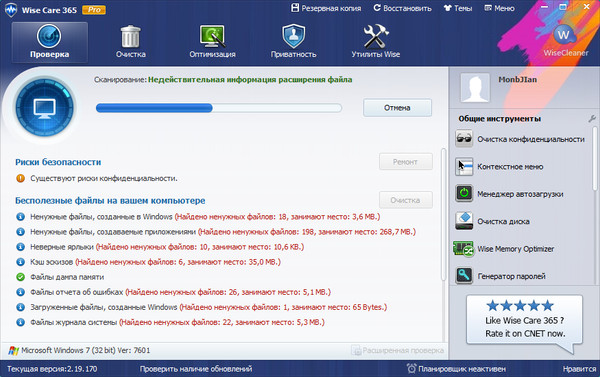
Task: Click the results list vertical scrollbar
Action: point(444,214)
